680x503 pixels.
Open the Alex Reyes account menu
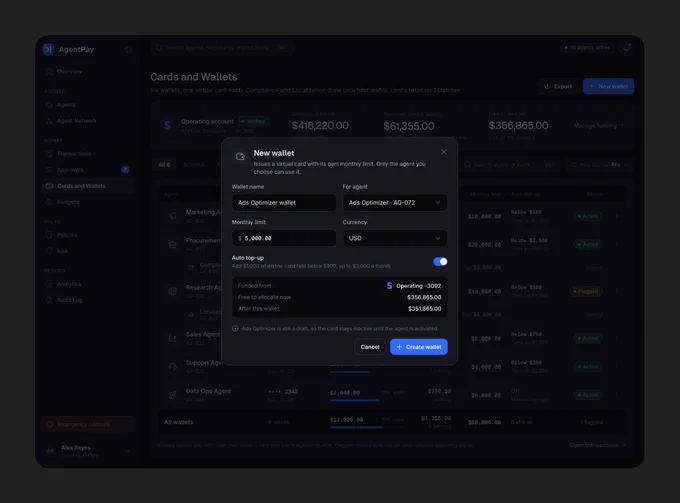coord(87,451)
